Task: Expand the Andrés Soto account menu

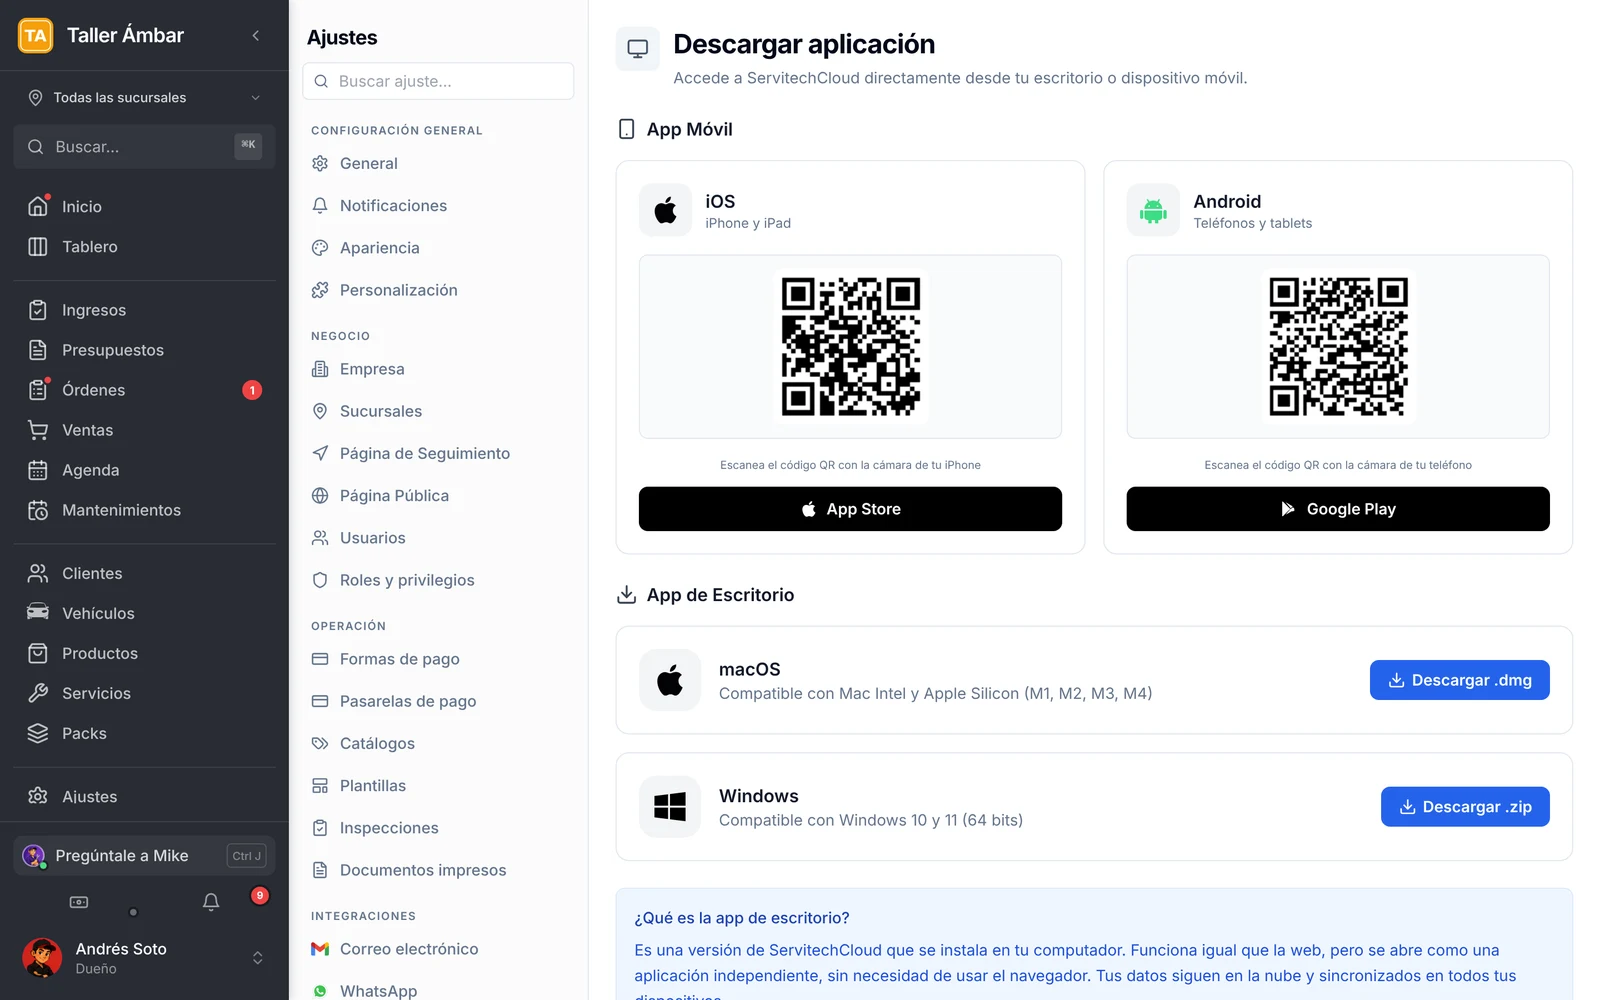Action: pos(144,958)
